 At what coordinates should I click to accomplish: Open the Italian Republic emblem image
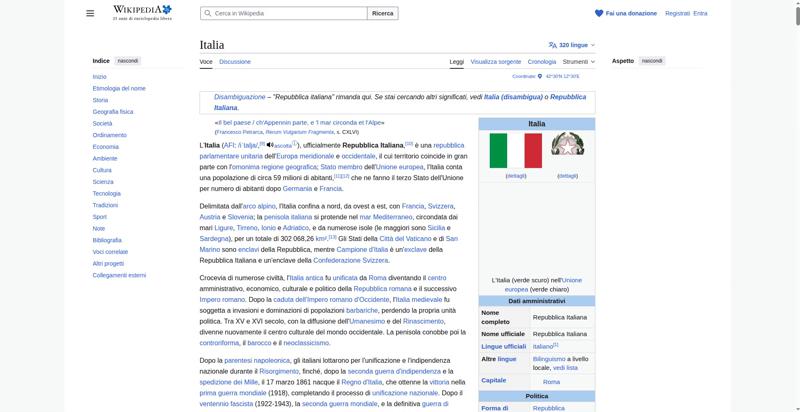pyautogui.click(x=567, y=150)
